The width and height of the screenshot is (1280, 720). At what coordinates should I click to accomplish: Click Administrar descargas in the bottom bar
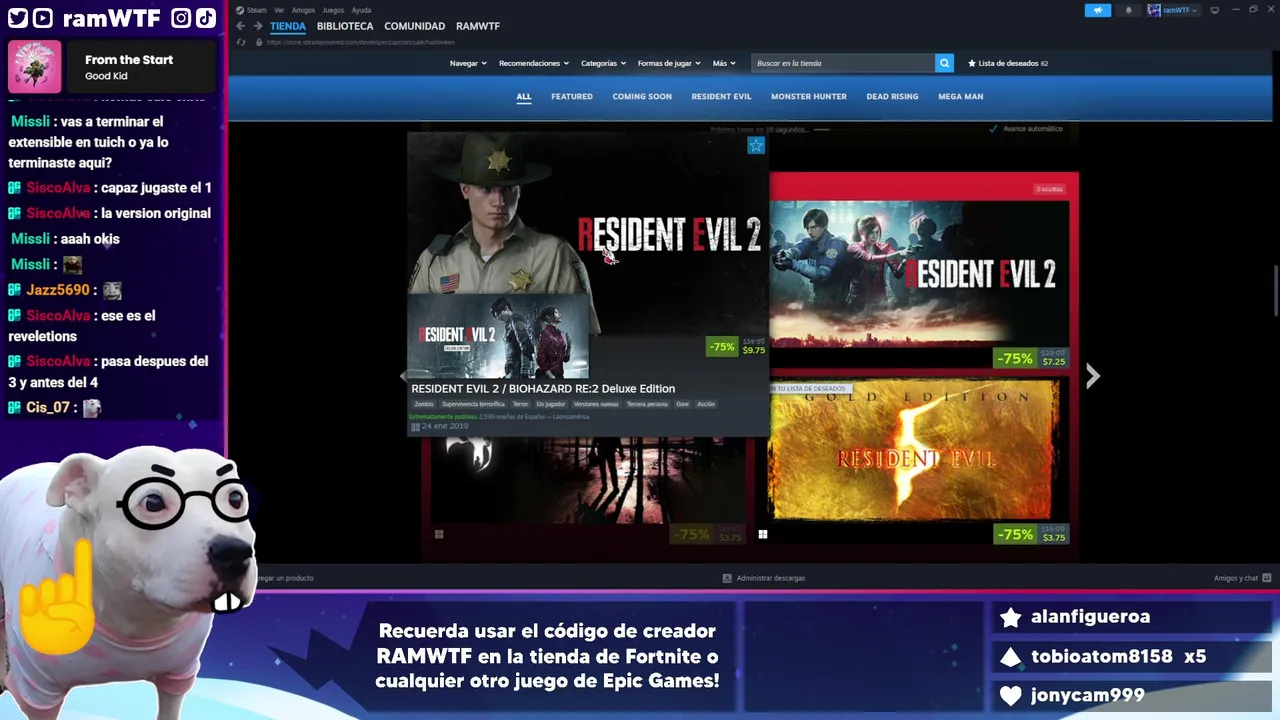771,578
